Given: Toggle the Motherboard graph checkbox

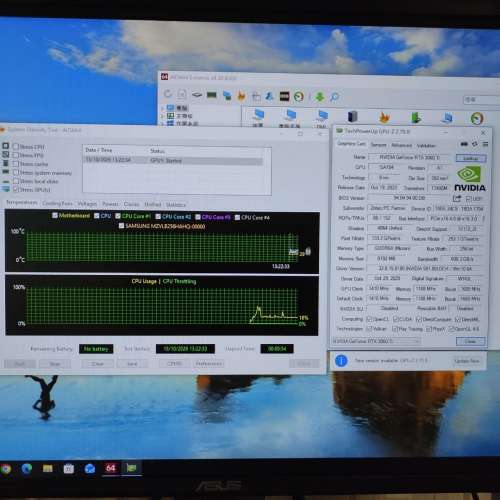Looking at the screenshot, I should pyautogui.click(x=55, y=215).
